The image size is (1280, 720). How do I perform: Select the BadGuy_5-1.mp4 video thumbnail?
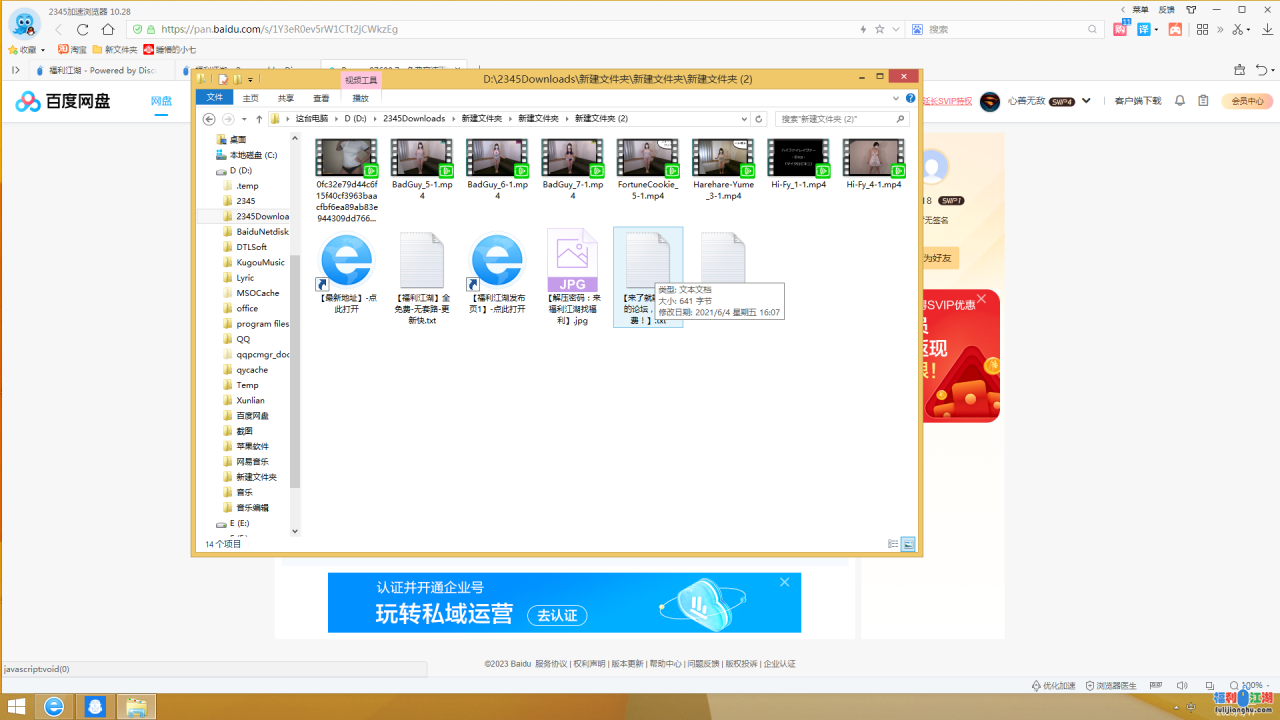421,158
